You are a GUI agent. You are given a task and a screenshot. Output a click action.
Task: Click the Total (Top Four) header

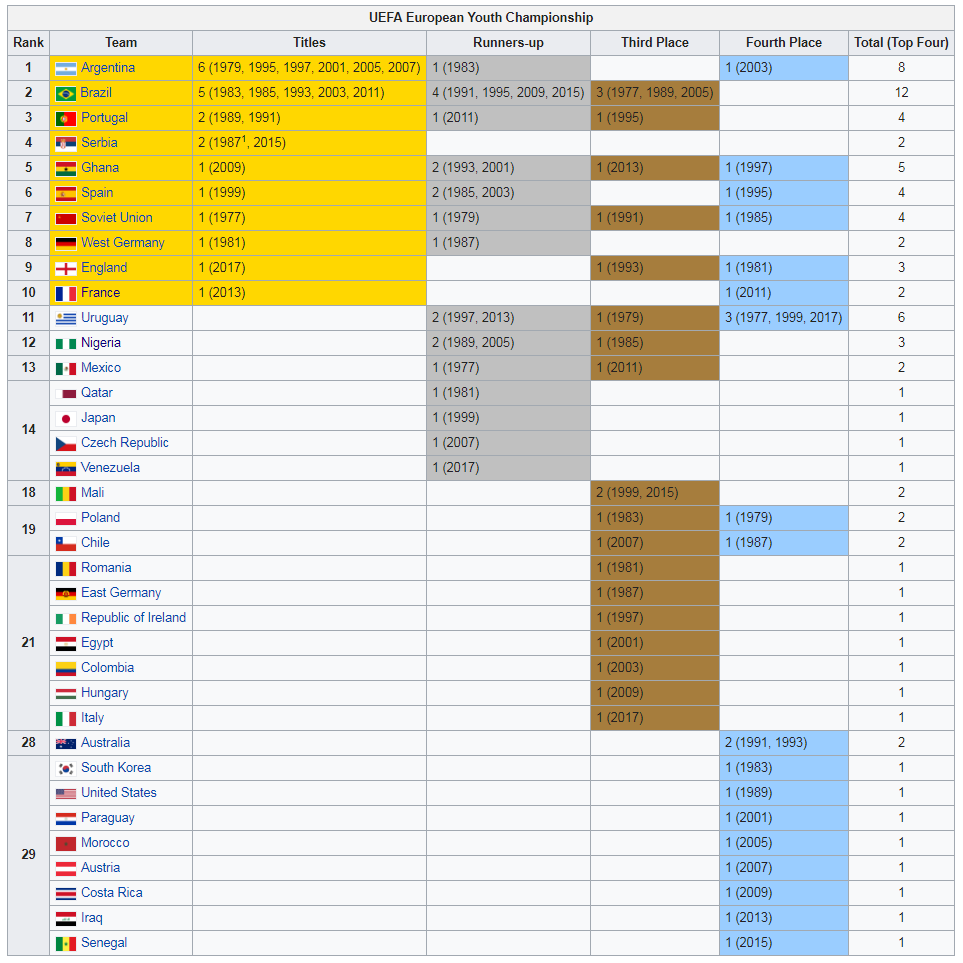[901, 42]
